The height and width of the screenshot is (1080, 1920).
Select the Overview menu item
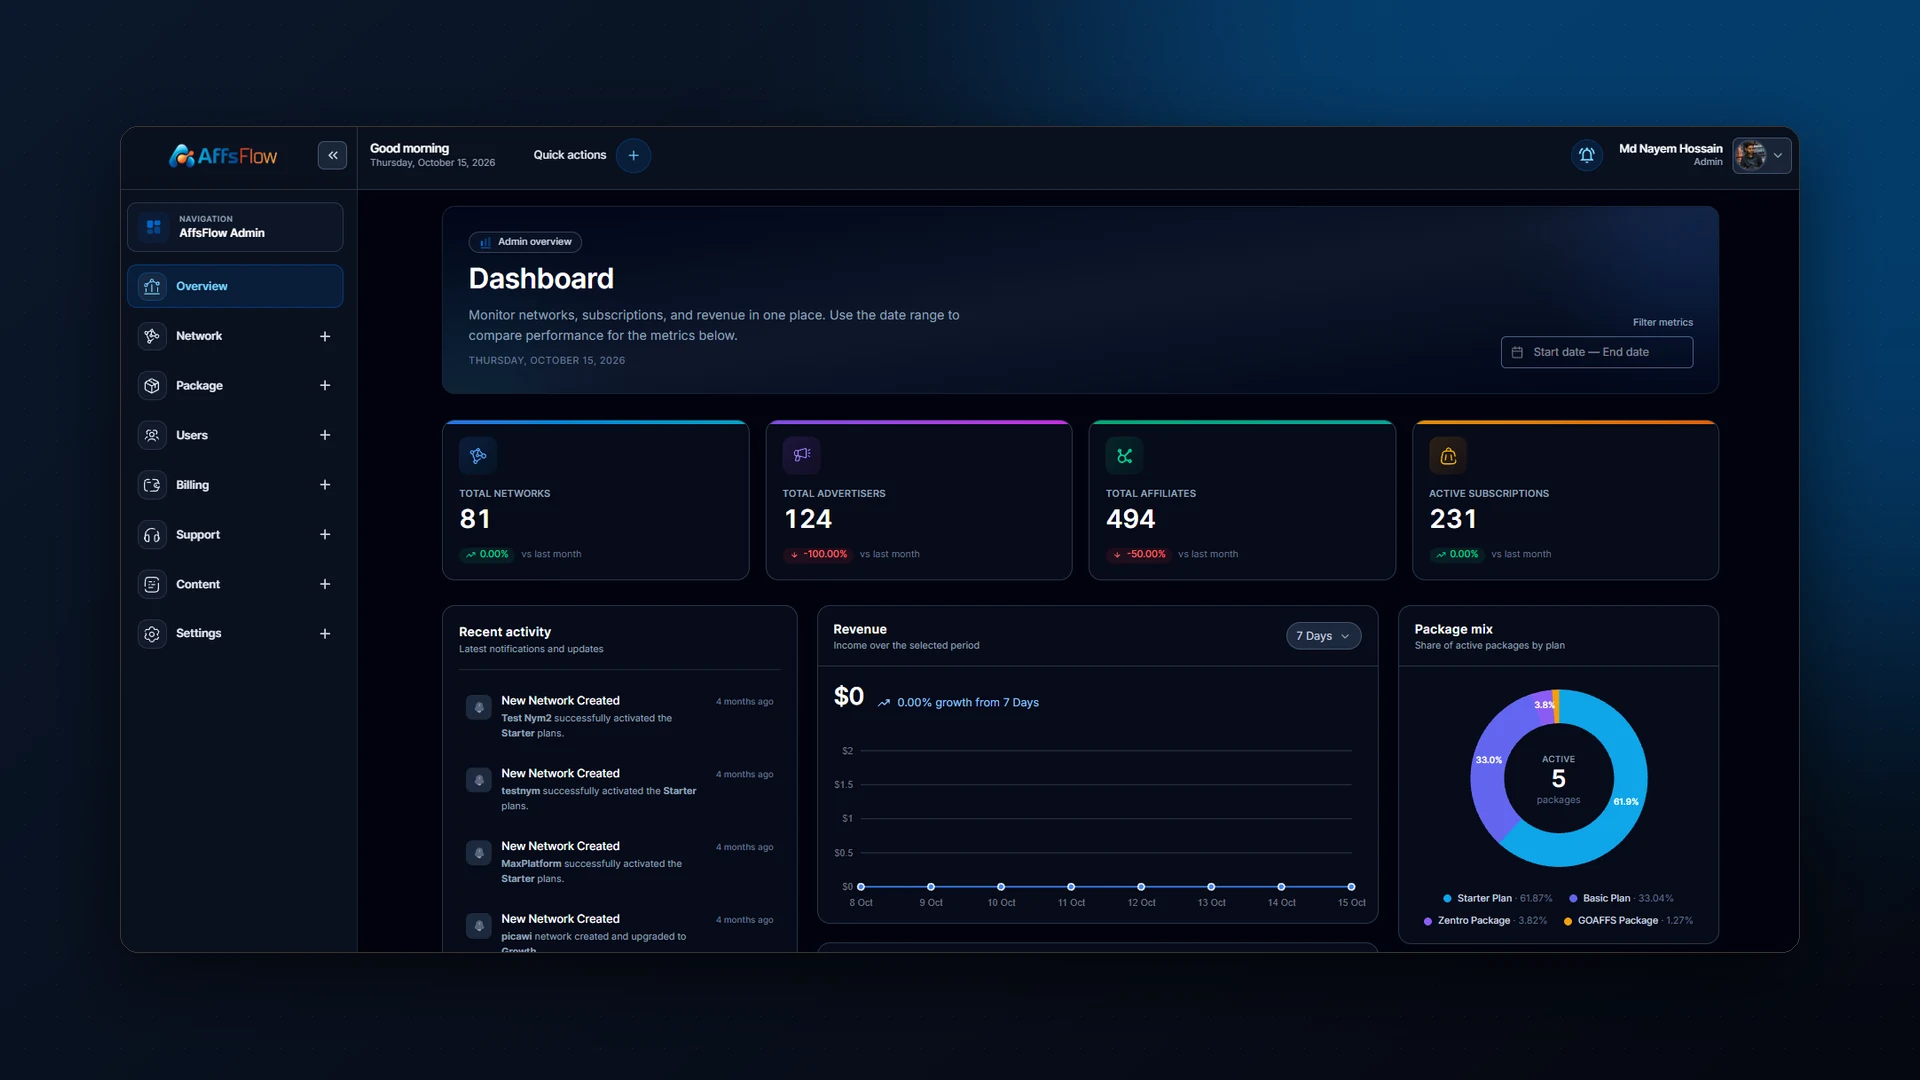click(235, 286)
